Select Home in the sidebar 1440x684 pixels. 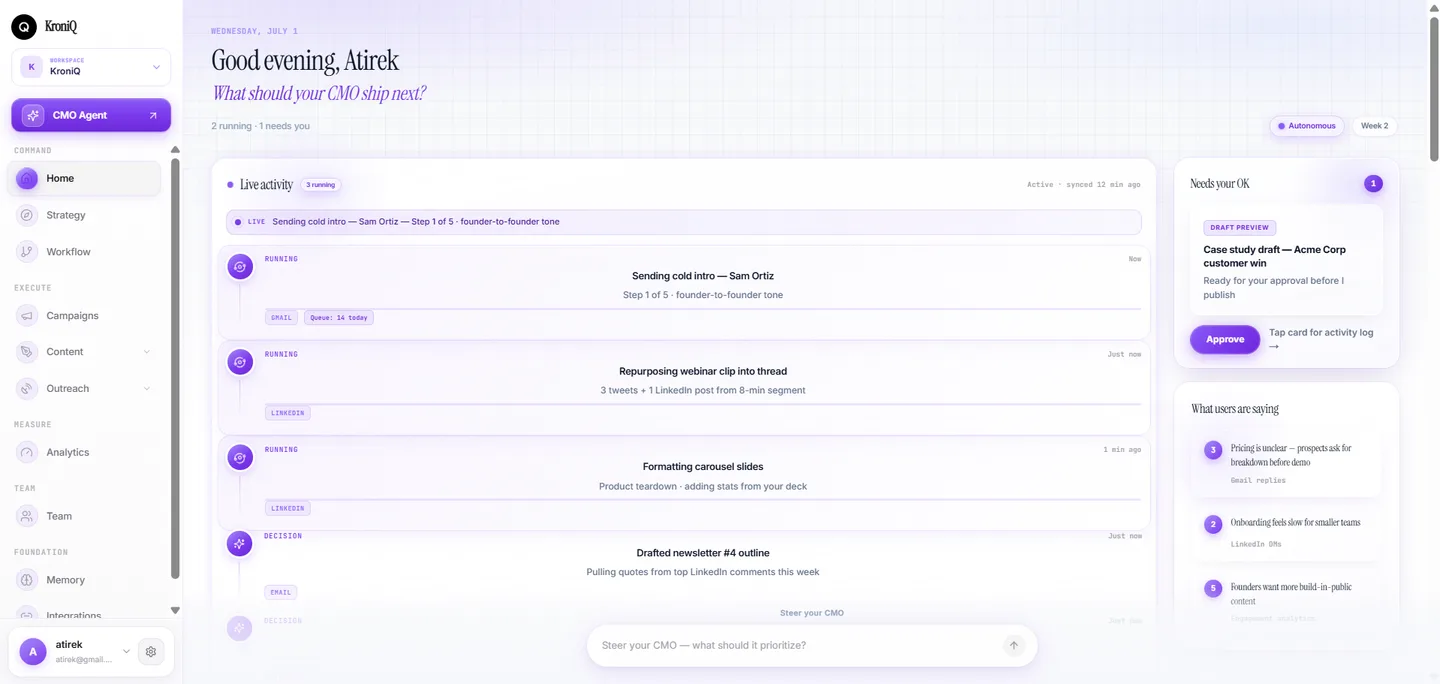pos(84,178)
